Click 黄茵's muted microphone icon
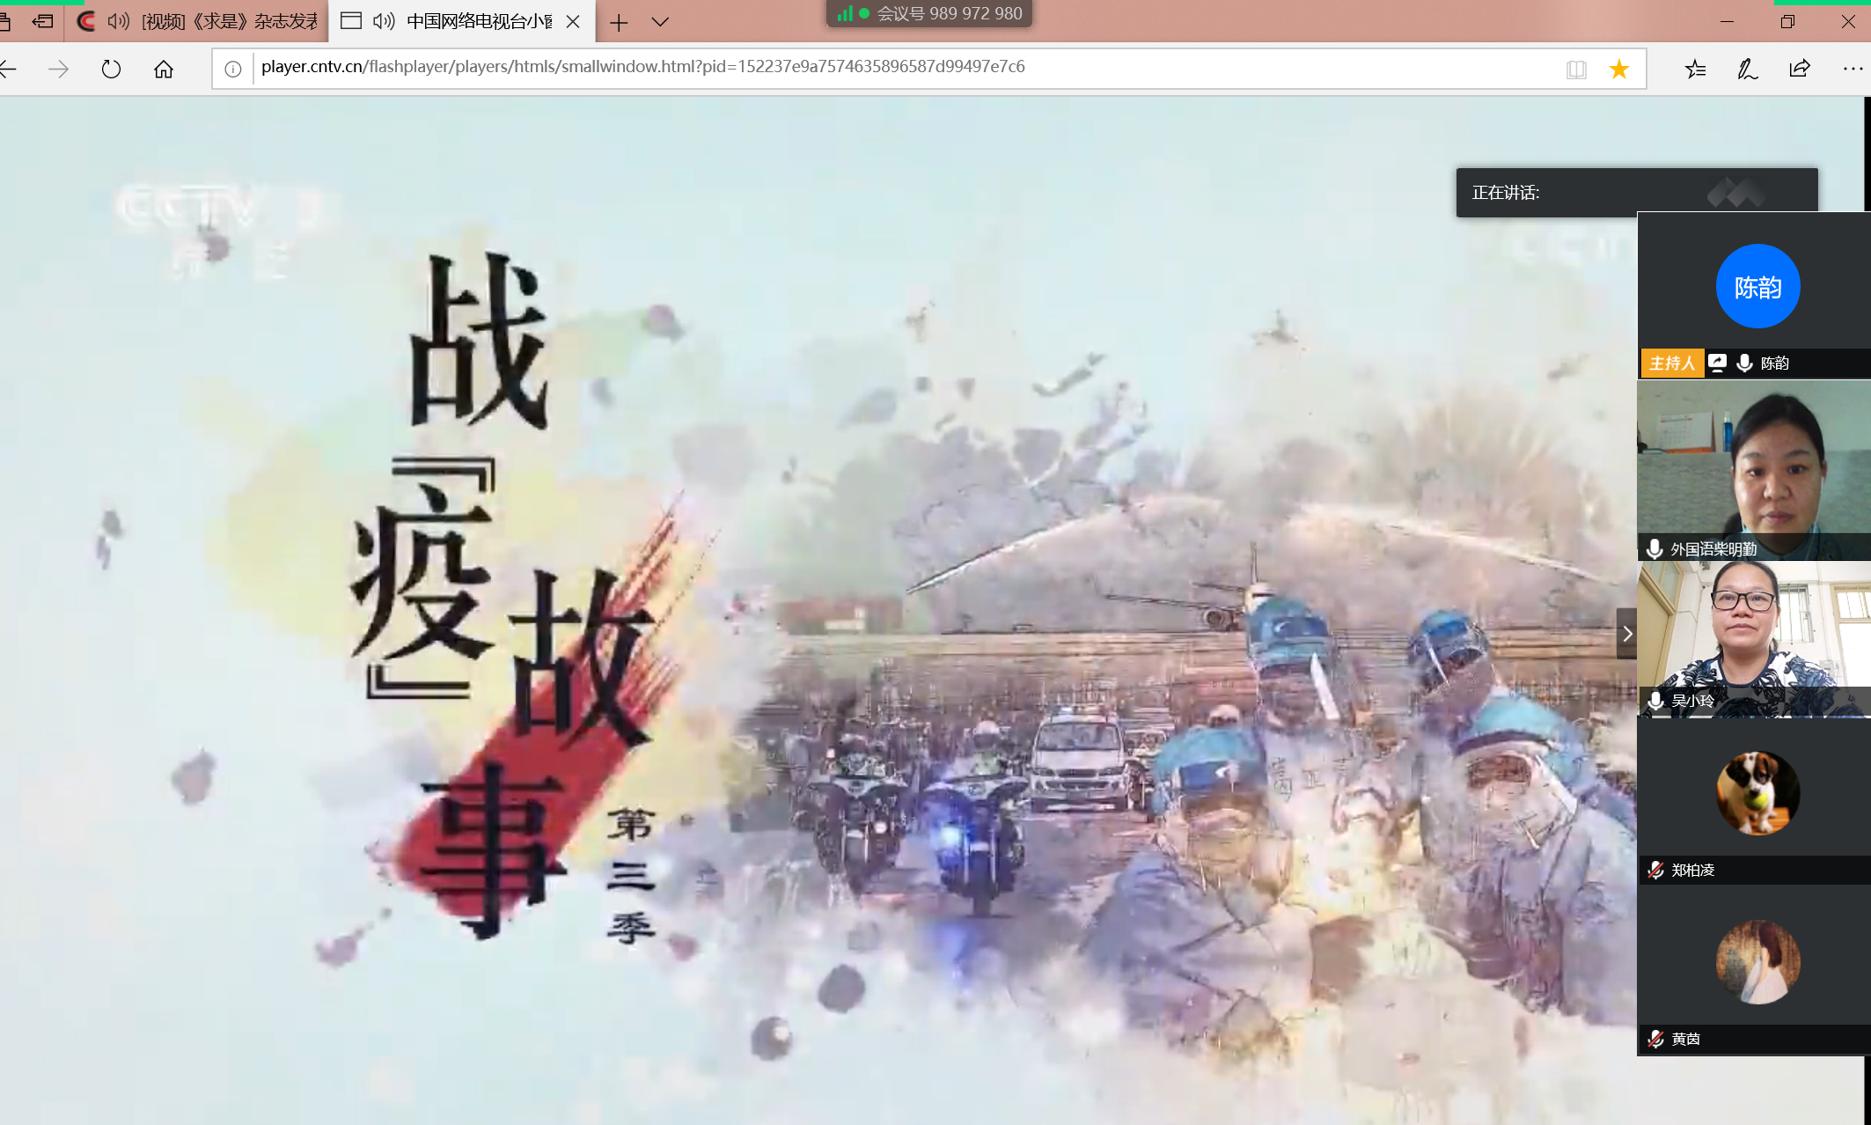1871x1125 pixels. pos(1656,1039)
